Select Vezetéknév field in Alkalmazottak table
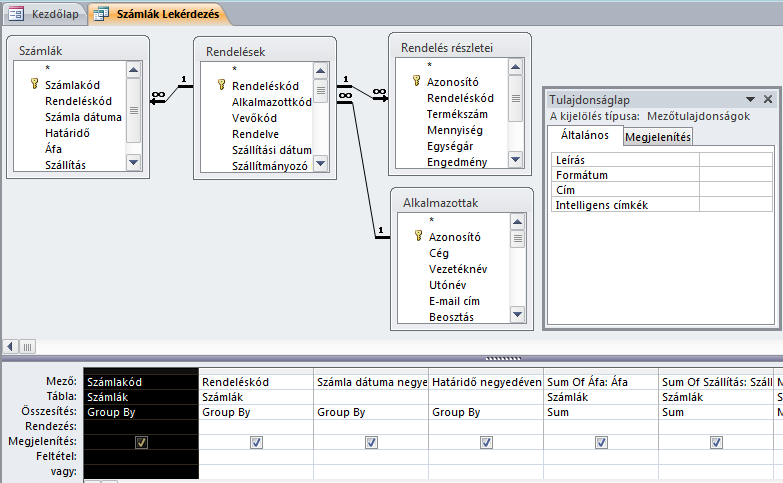This screenshot has height=483, width=783. (457, 269)
